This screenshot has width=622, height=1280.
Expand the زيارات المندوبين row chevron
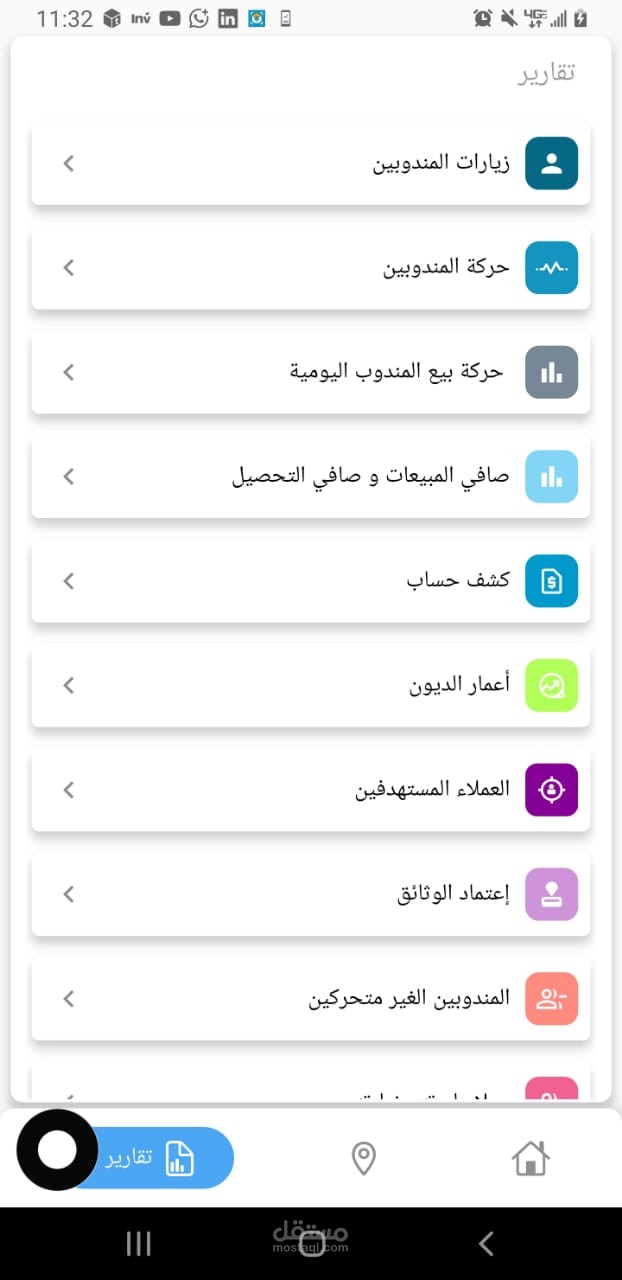pyautogui.click(x=68, y=164)
